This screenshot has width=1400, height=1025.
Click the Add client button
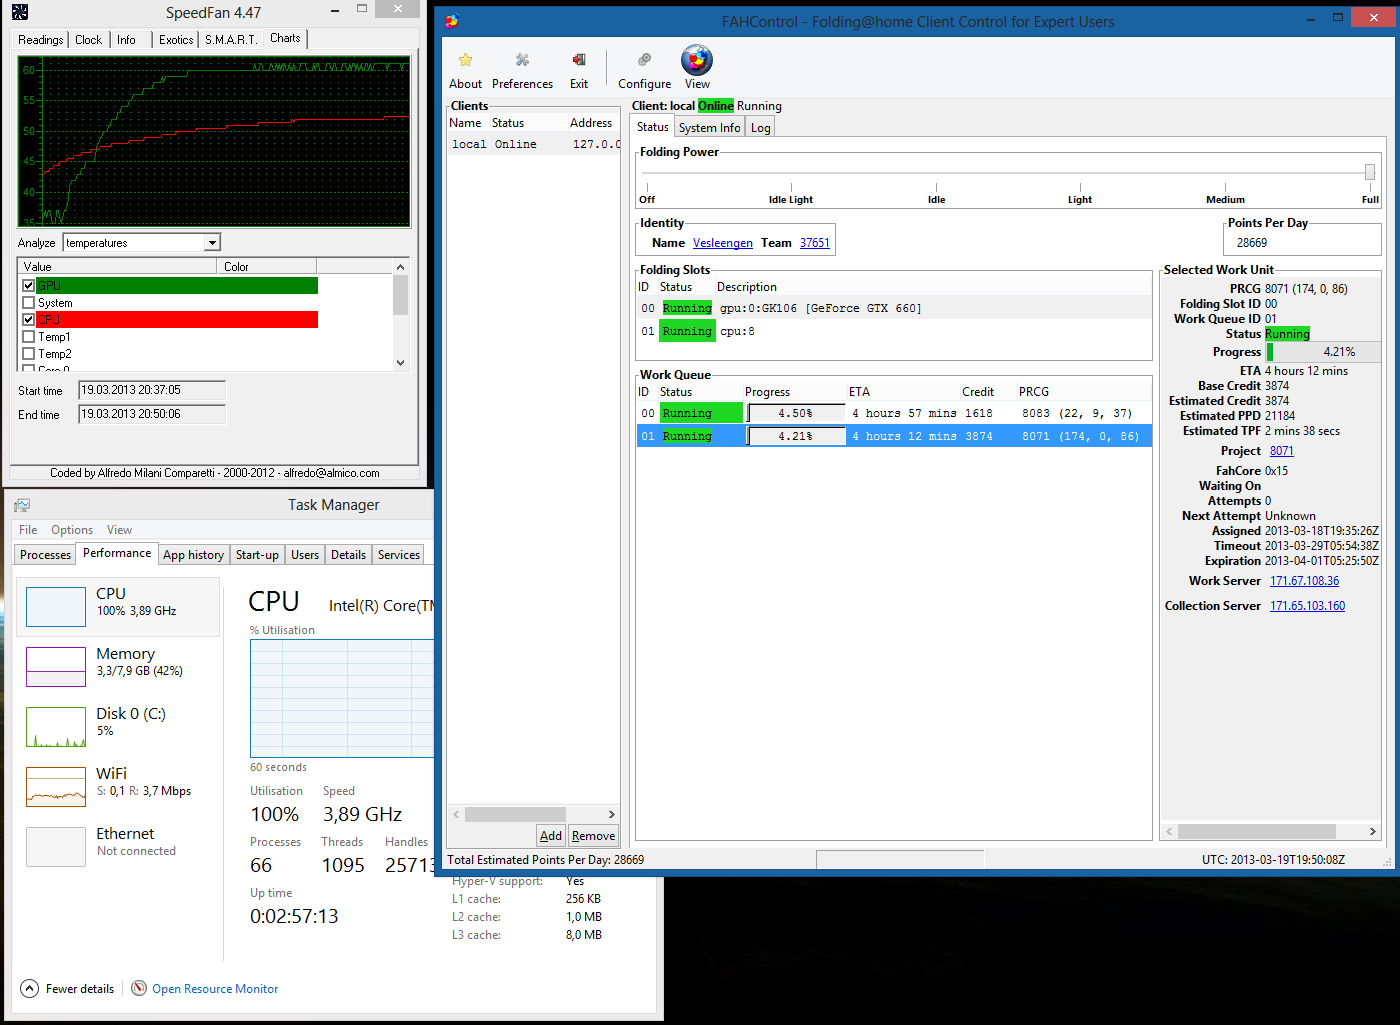(550, 836)
